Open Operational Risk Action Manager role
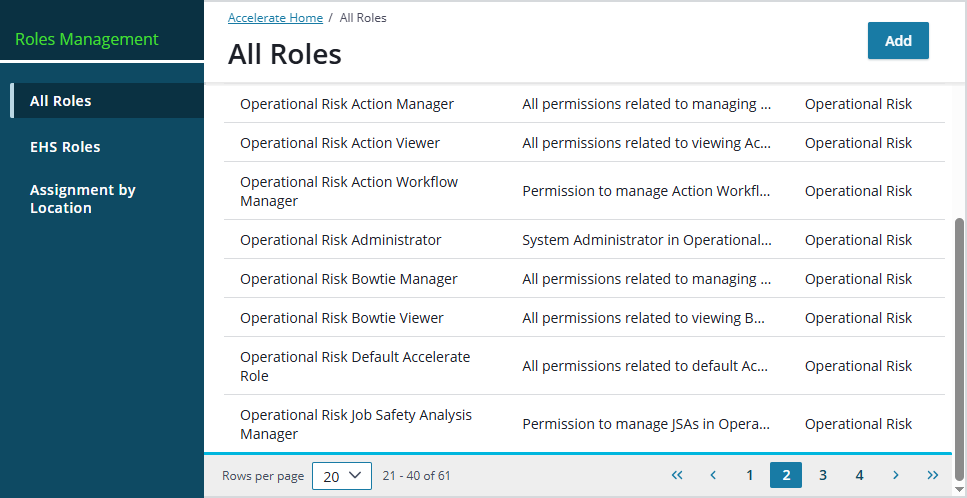Viewport: 967px width, 498px height. coord(347,104)
